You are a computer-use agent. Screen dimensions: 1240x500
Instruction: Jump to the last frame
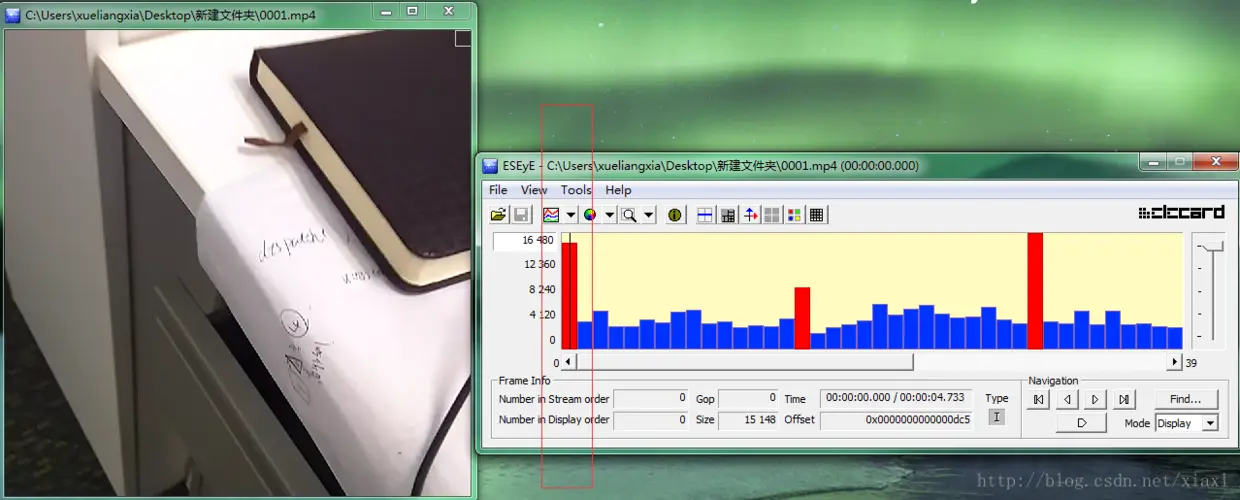(1123, 400)
